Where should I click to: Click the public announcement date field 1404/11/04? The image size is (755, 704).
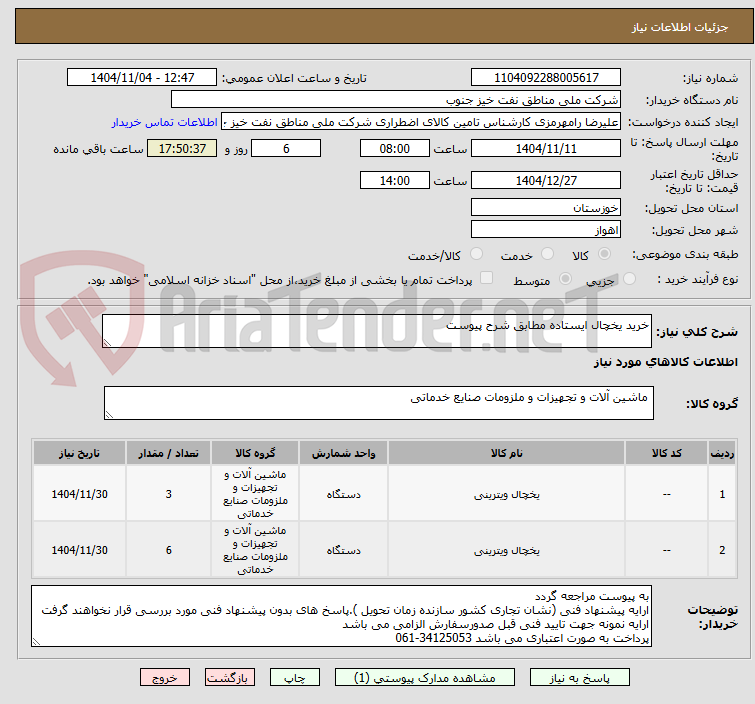tap(142, 78)
